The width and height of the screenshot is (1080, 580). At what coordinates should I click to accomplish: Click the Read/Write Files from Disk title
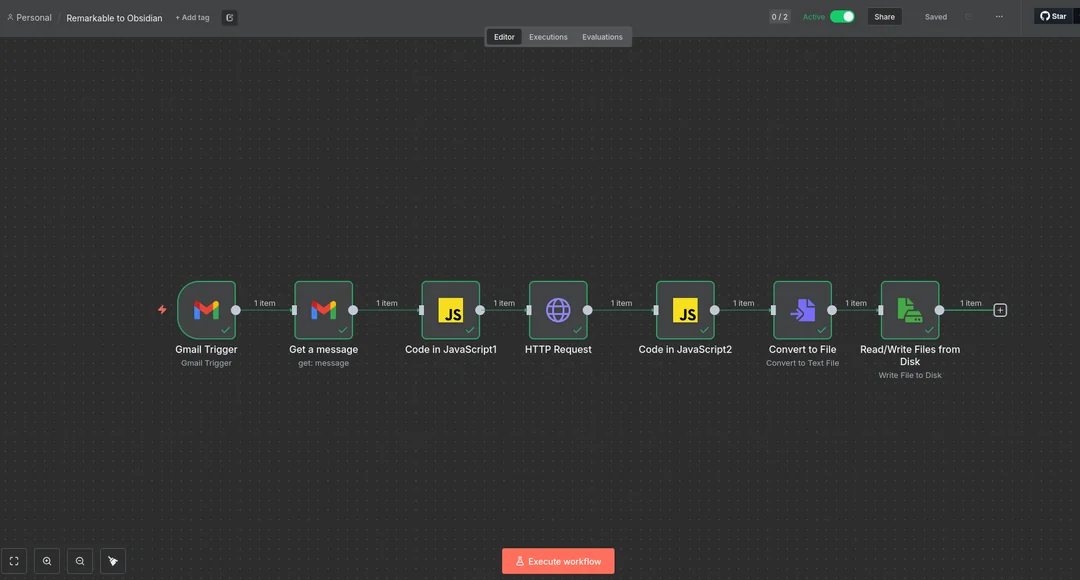[910, 355]
